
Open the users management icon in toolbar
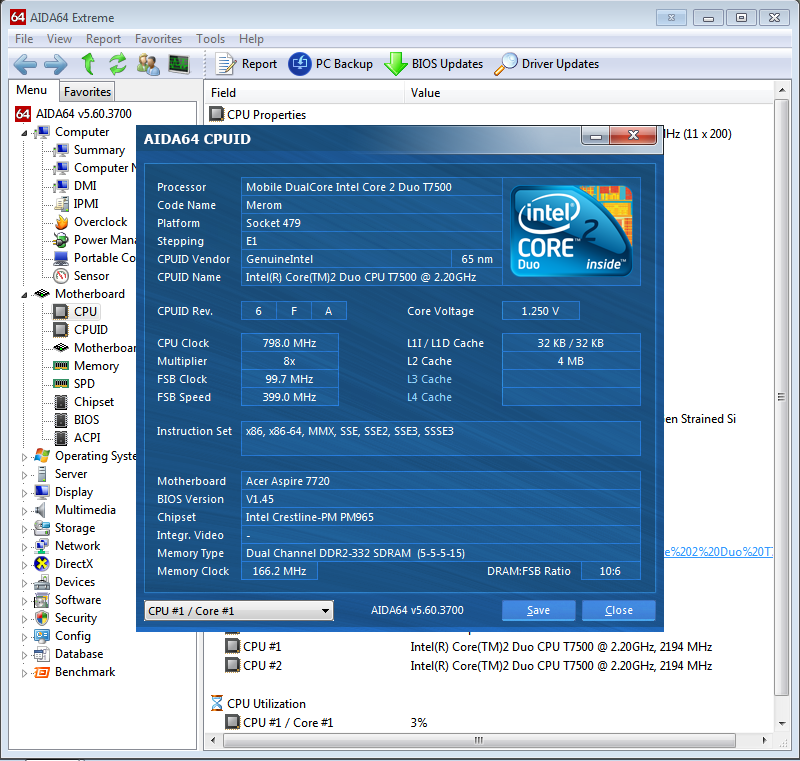pos(148,64)
